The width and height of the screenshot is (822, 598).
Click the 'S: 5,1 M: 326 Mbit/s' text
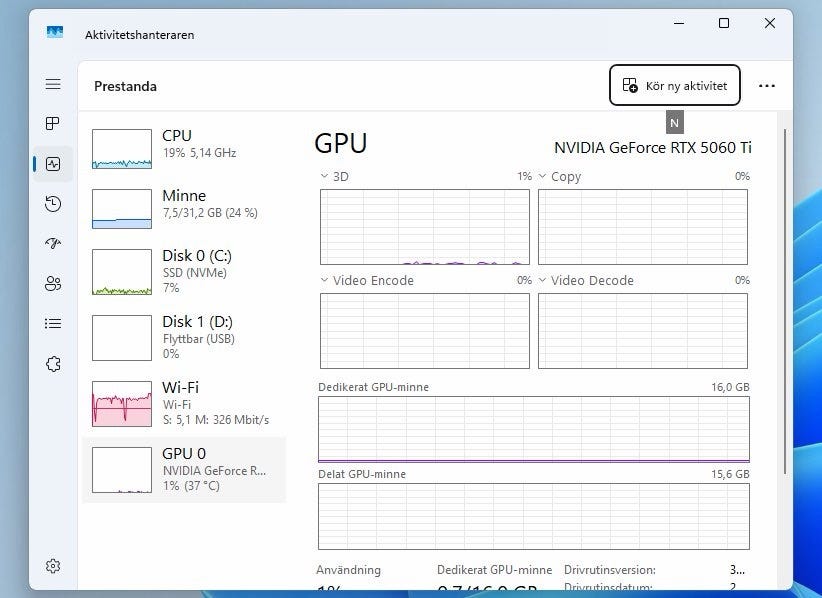216,420
